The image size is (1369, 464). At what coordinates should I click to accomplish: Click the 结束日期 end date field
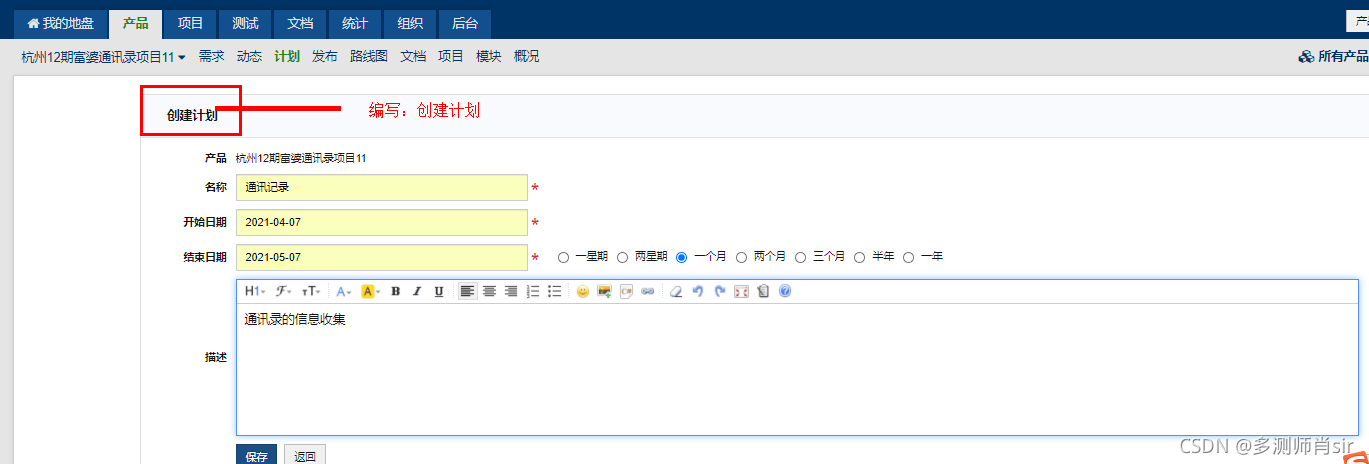382,257
